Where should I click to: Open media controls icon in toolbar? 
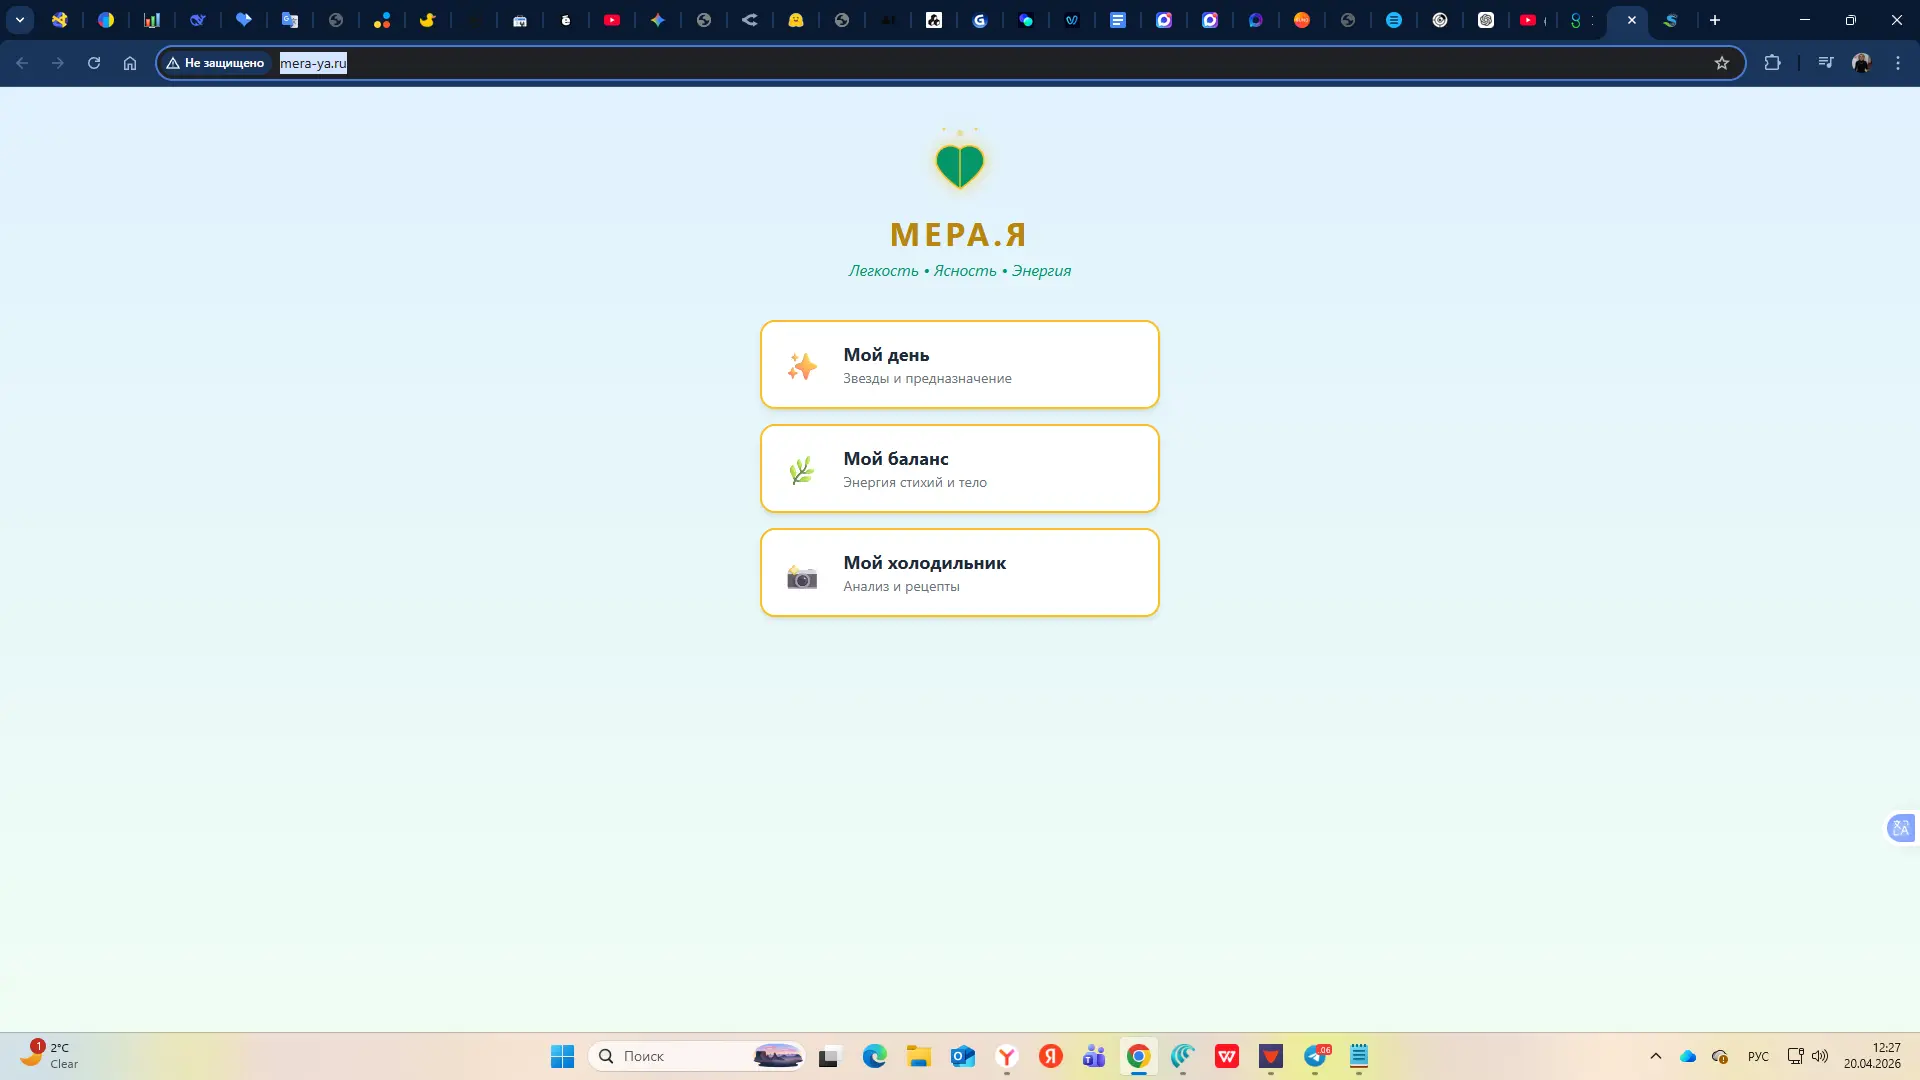1826,63
